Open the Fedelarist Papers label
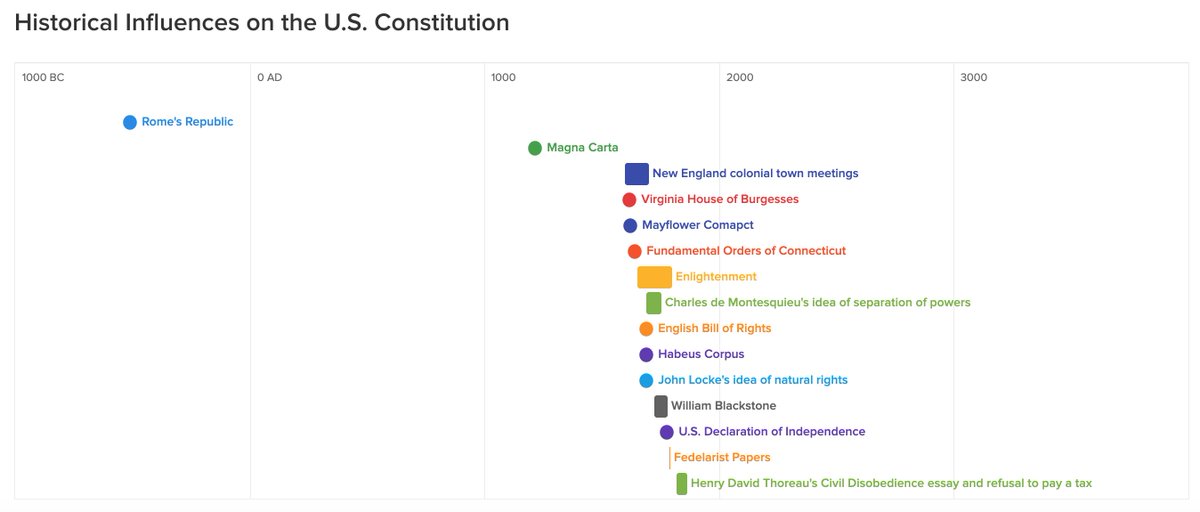The height and width of the screenshot is (512, 1200). (722, 458)
